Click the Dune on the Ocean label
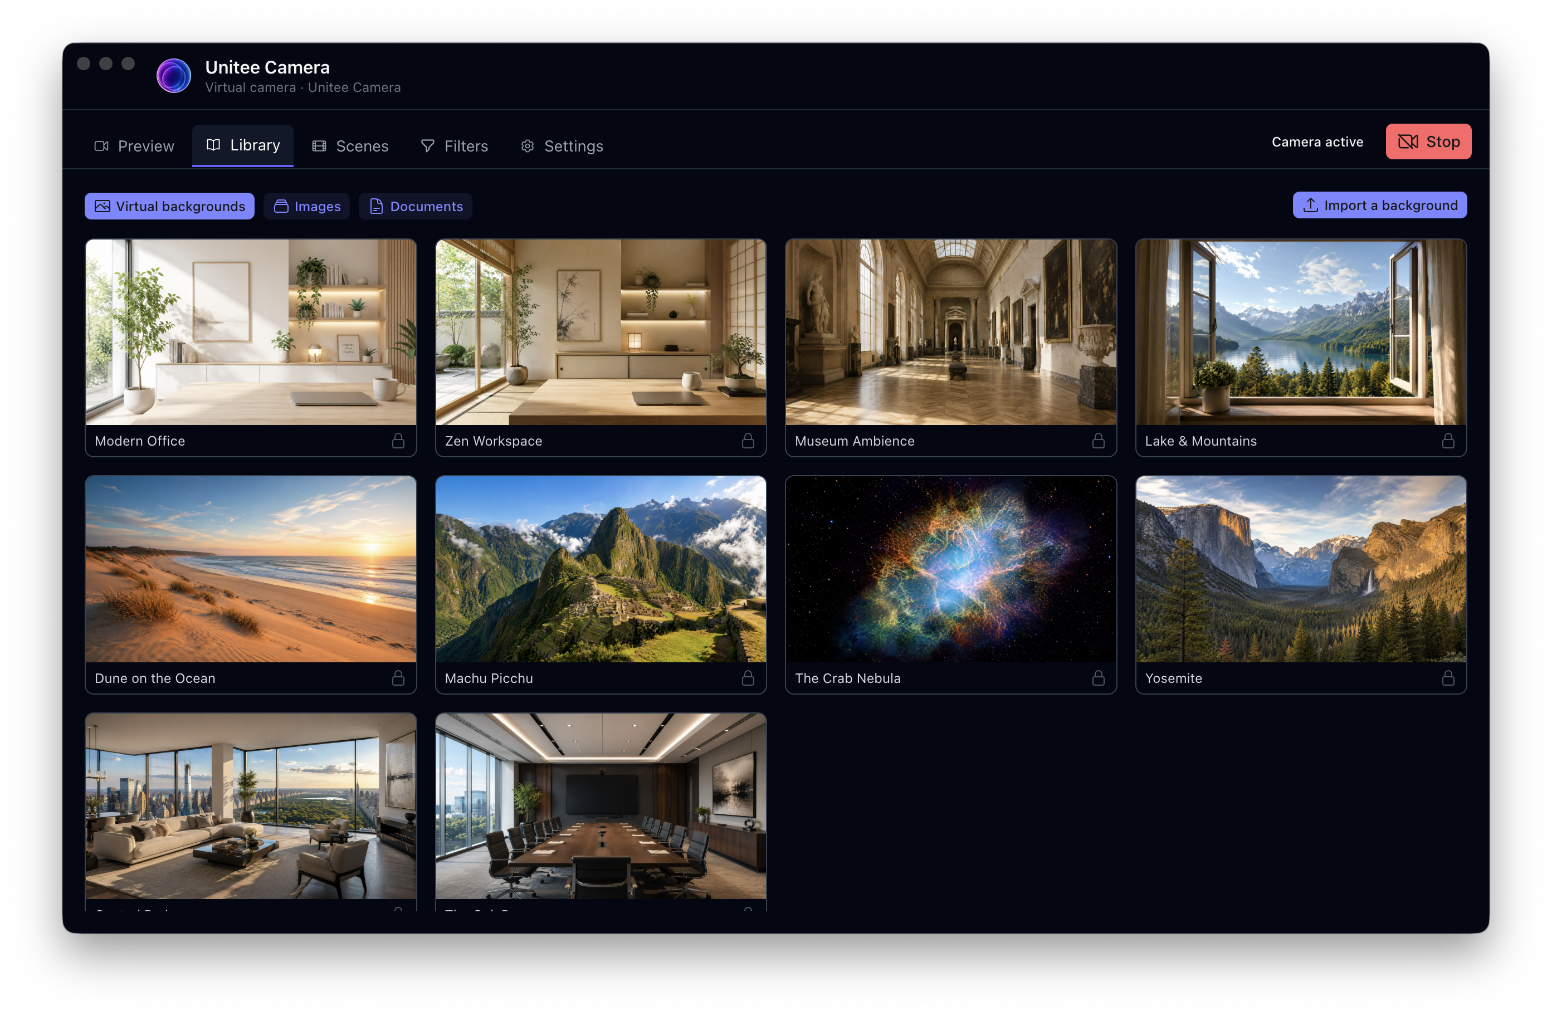This screenshot has height=1016, width=1552. point(155,678)
